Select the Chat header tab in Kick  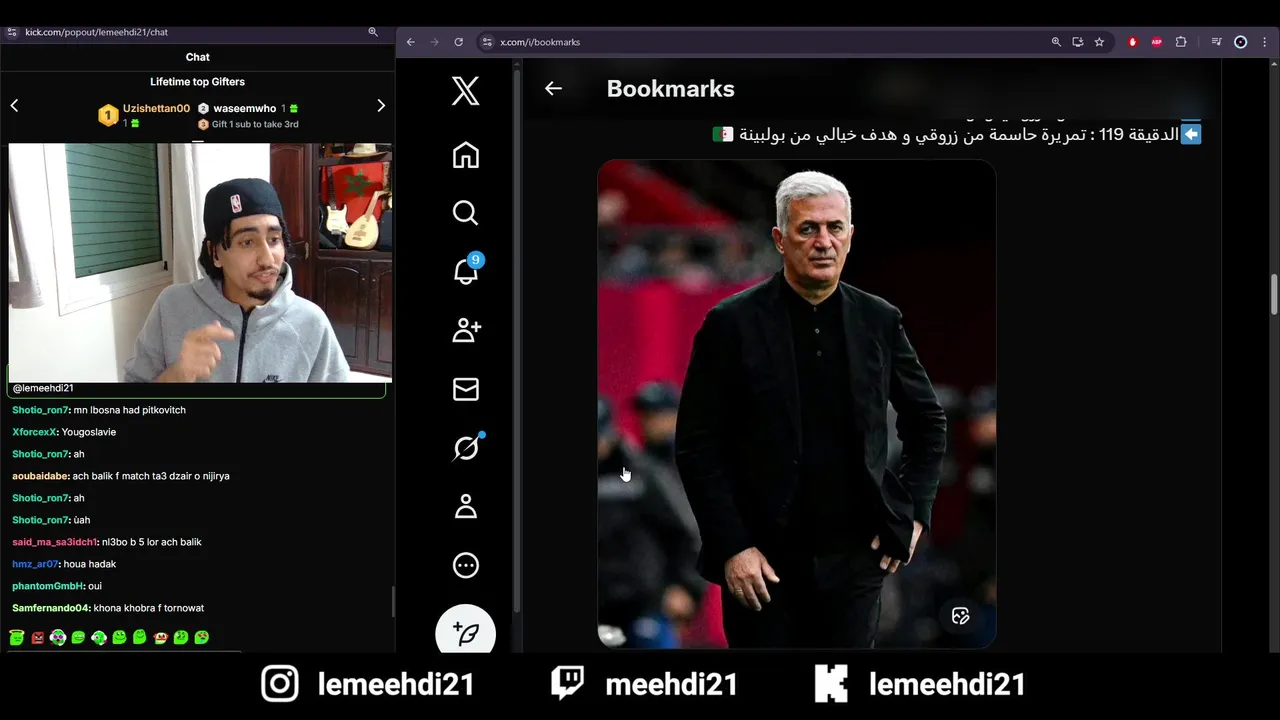(x=197, y=57)
